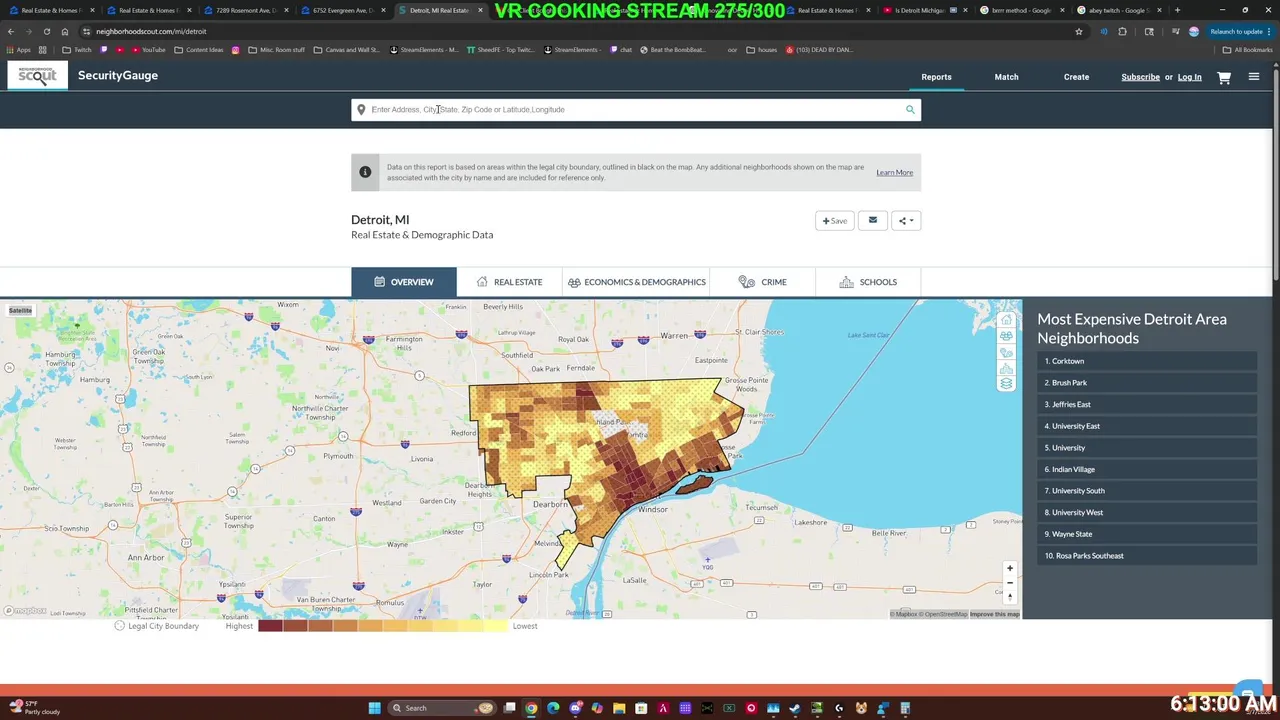Click the email report envelope button
The image size is (1280, 720).
tap(873, 220)
